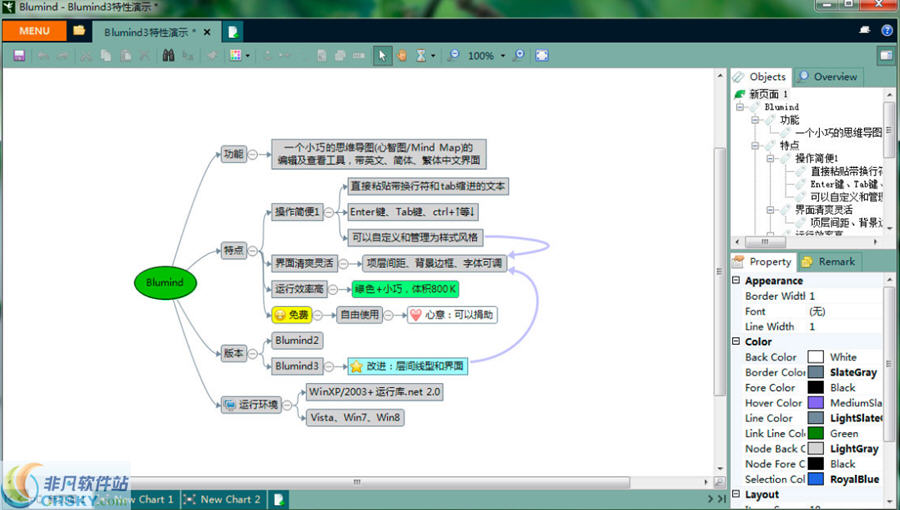Open the theme palette dropdown arrow

(247, 56)
